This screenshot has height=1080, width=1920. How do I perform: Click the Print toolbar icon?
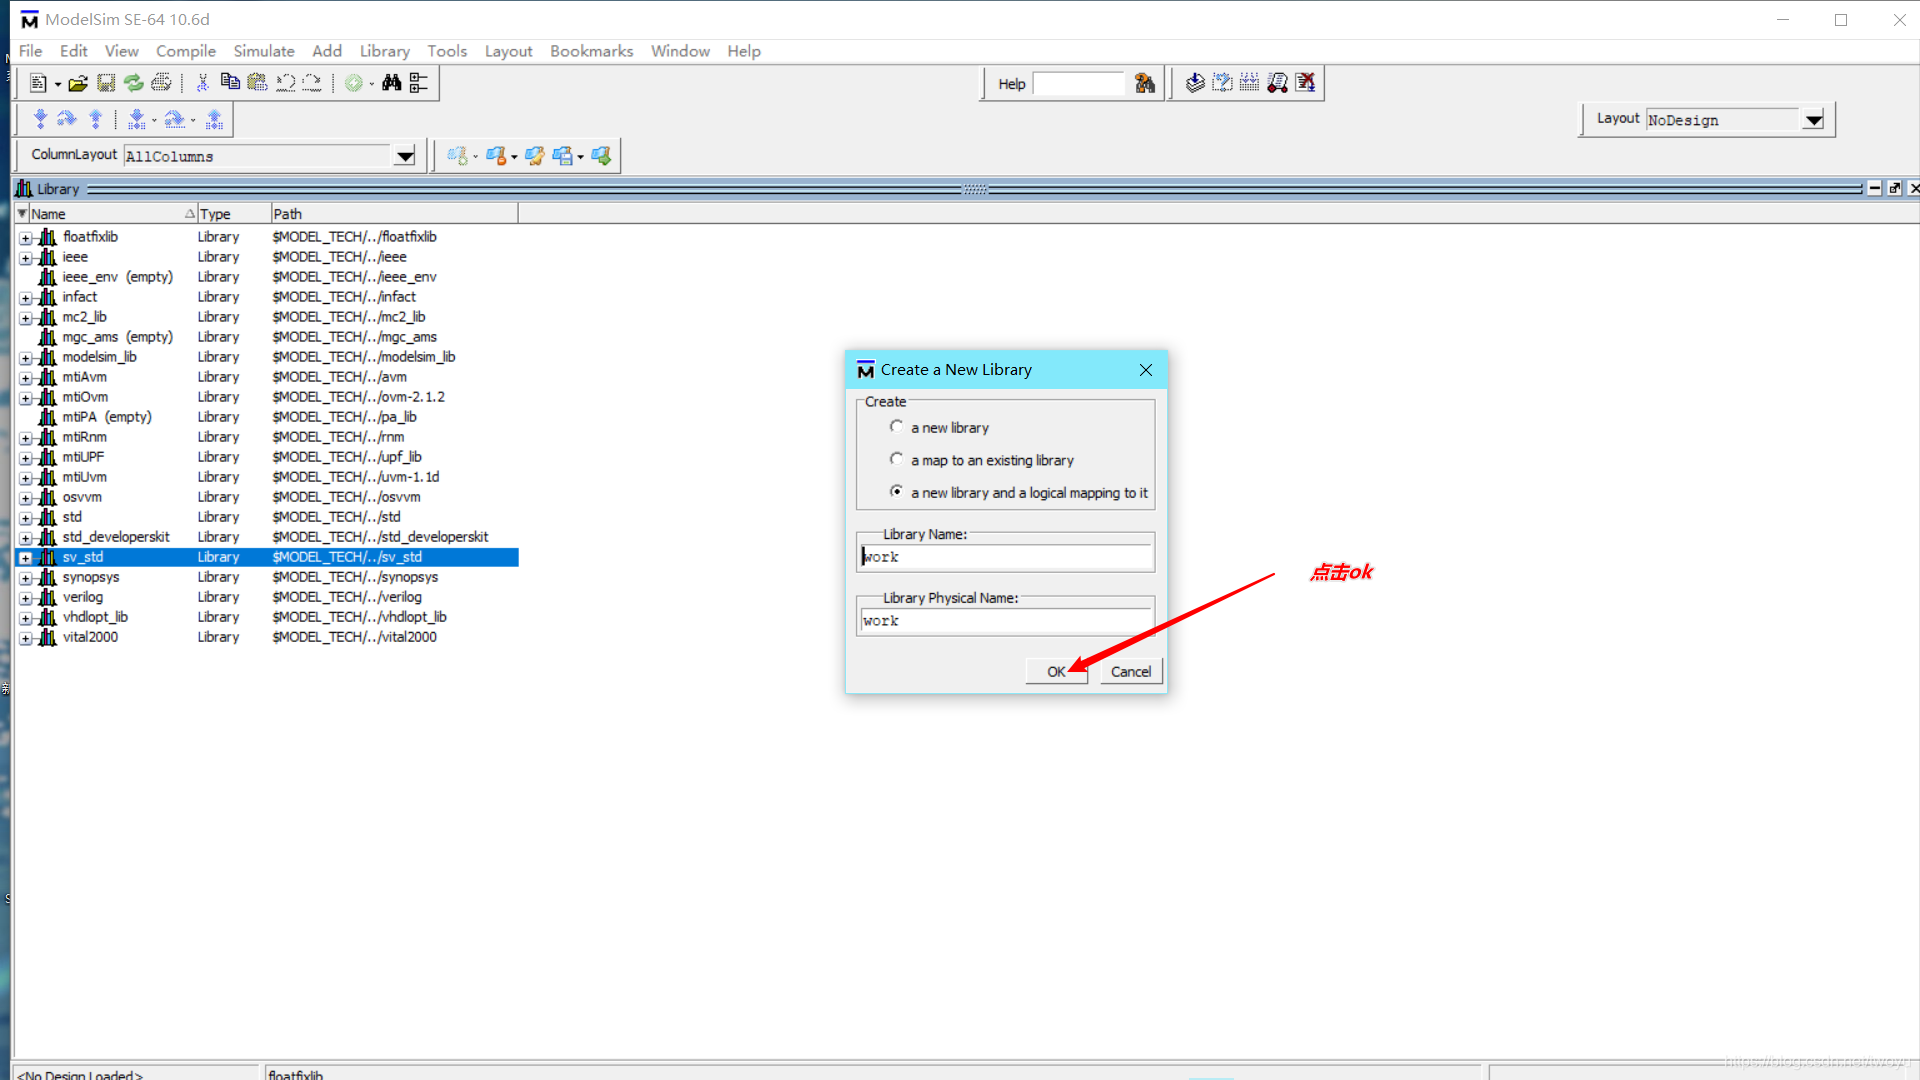point(161,83)
